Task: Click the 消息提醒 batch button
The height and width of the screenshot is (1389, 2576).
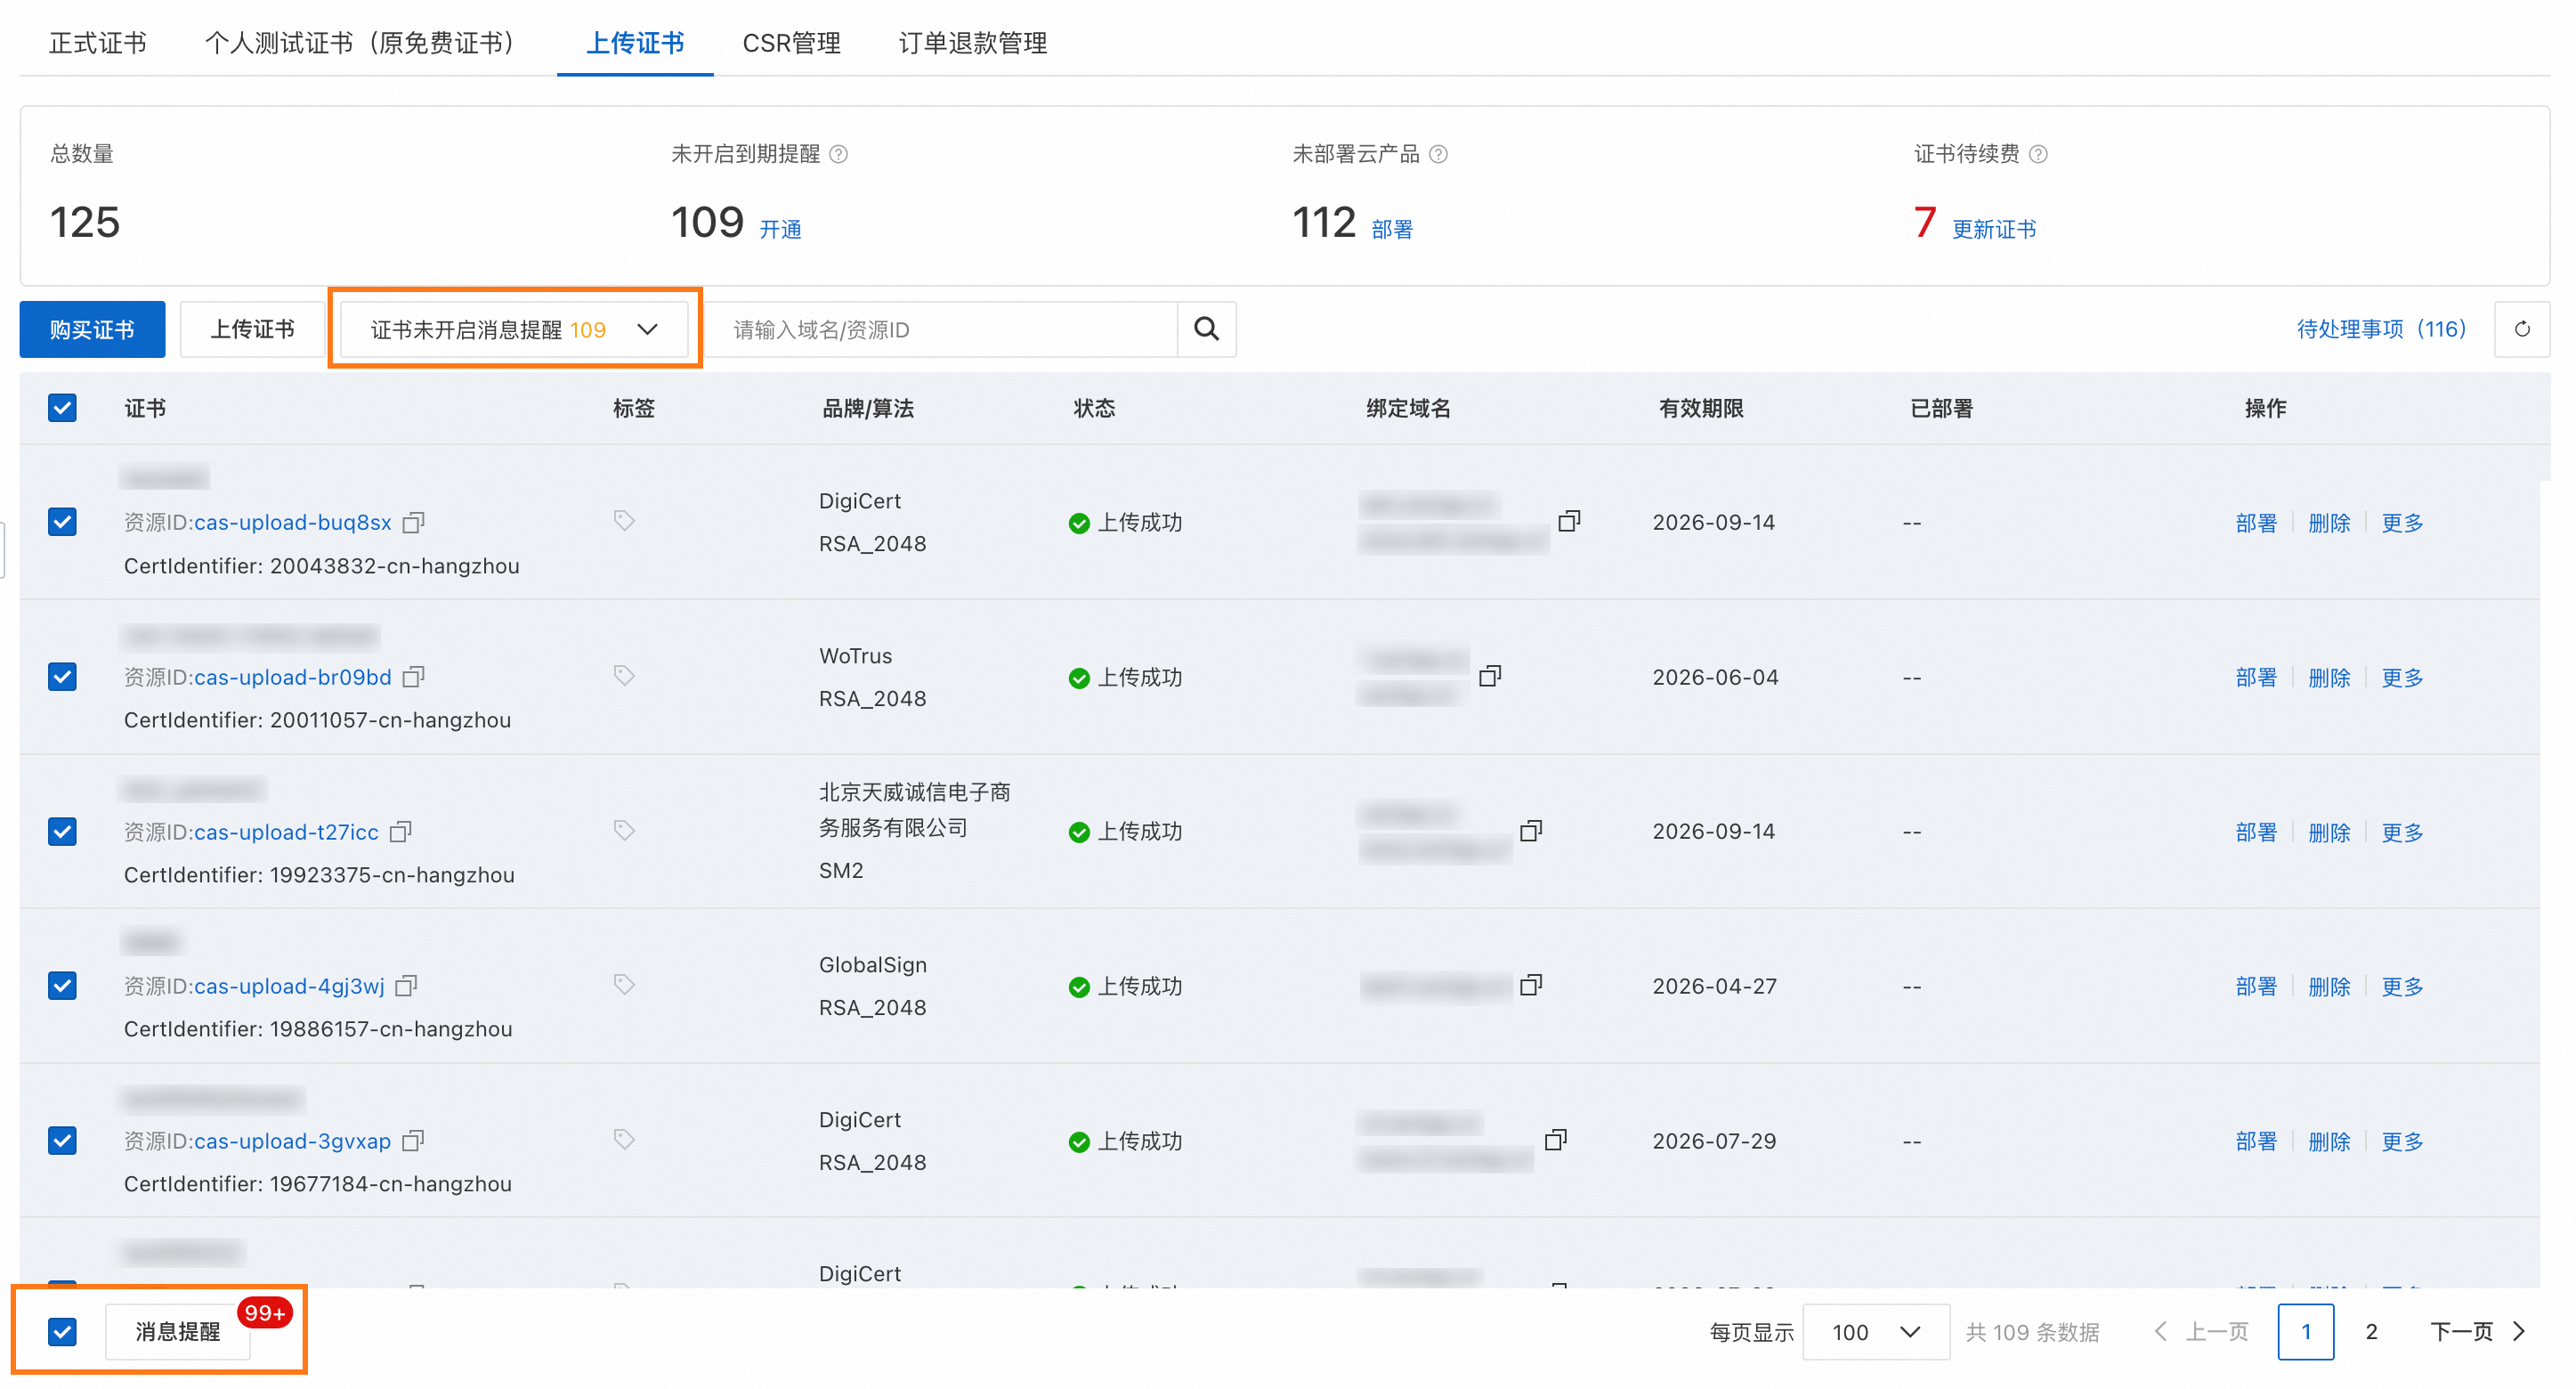Action: click(178, 1332)
